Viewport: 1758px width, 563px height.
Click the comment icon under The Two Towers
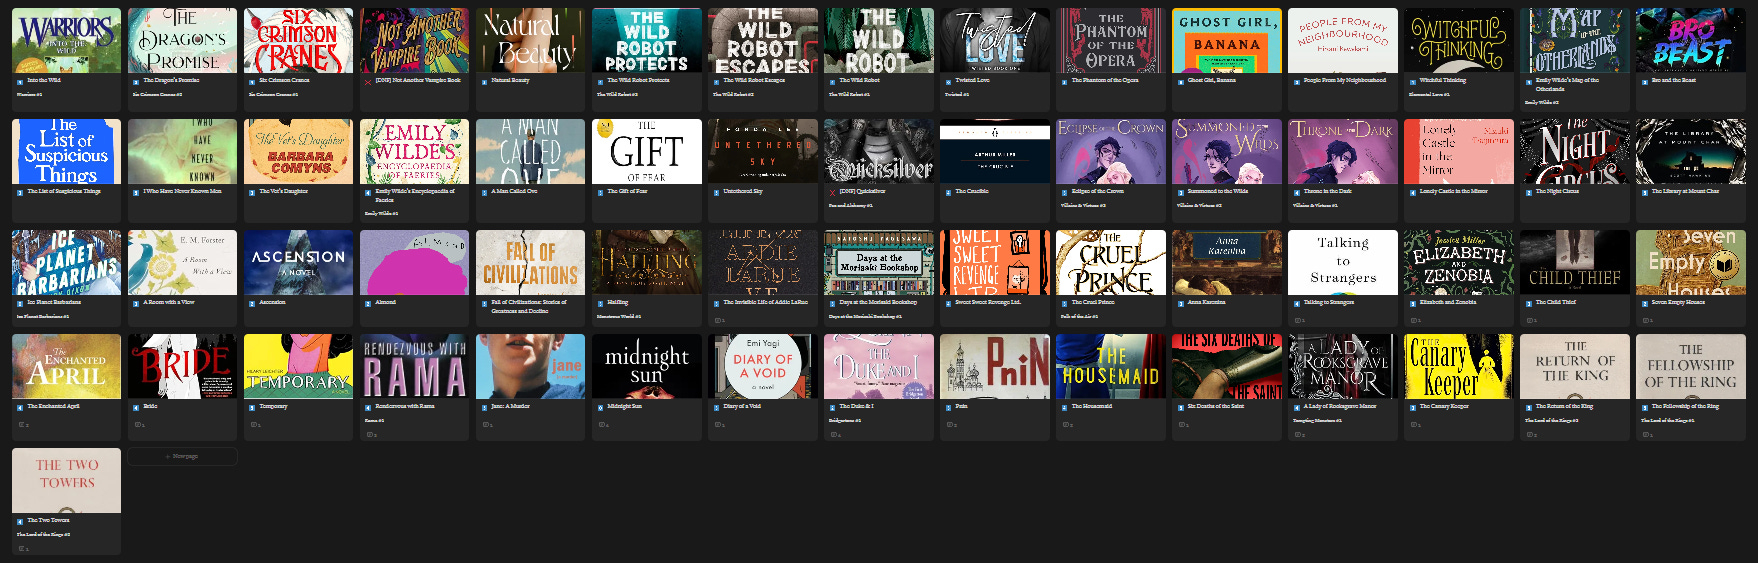pyautogui.click(x=23, y=549)
